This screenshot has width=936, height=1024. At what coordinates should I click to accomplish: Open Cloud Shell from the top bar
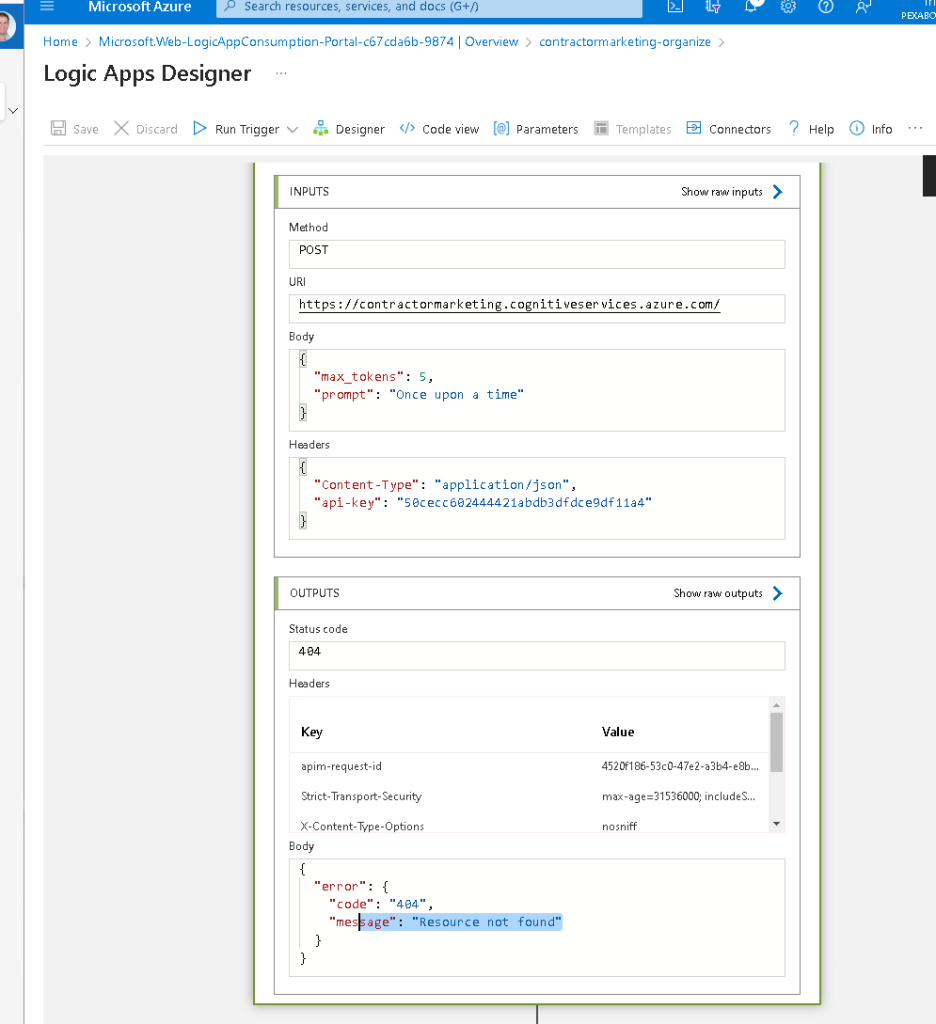pos(675,7)
